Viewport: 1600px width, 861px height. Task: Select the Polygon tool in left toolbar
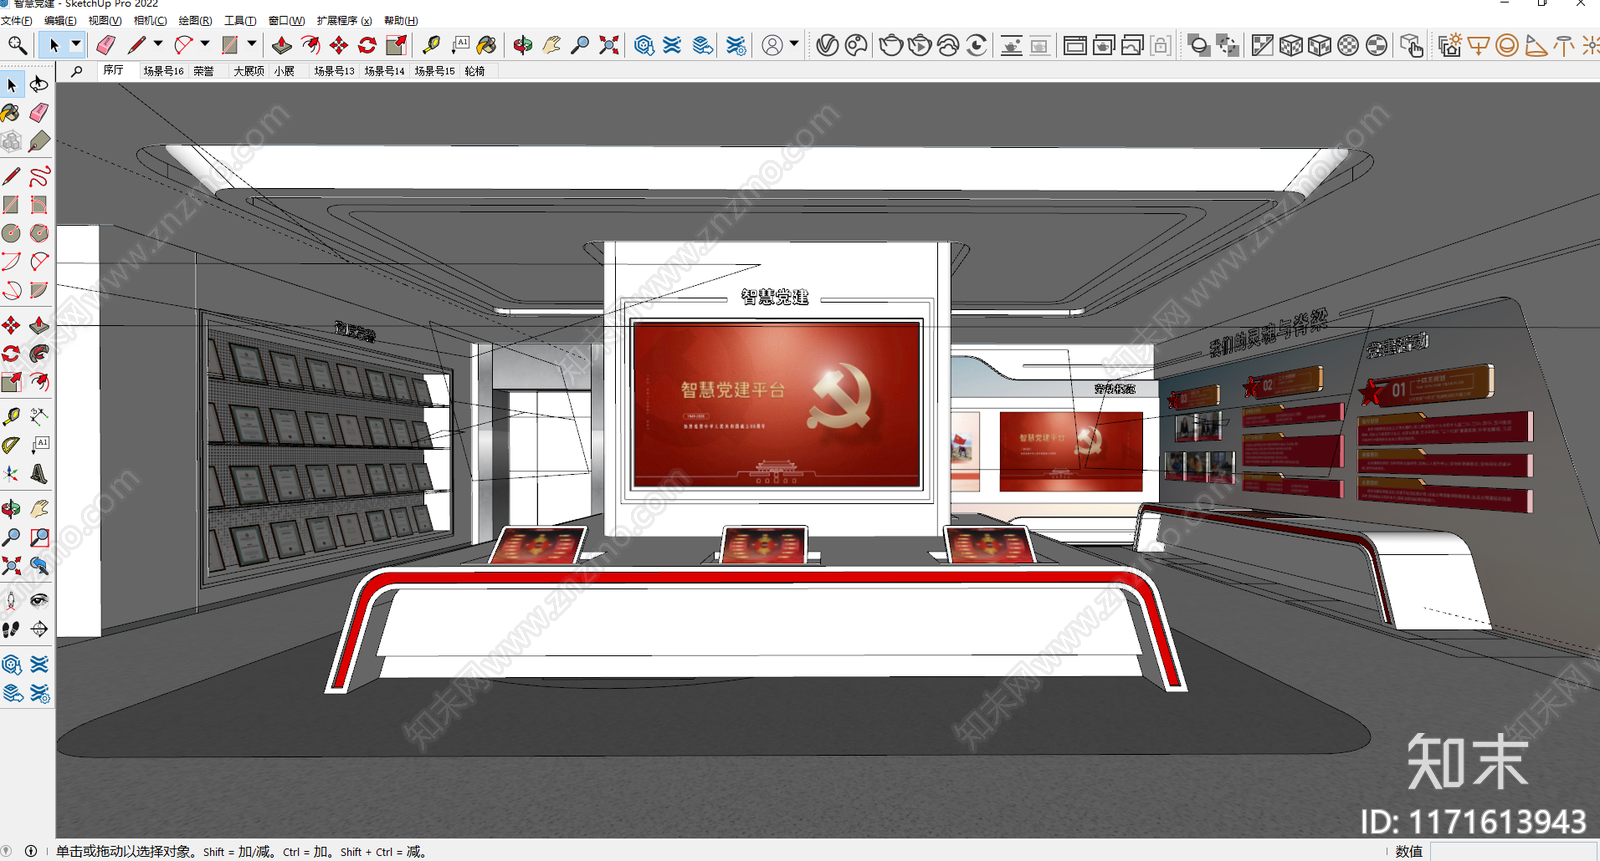[x=39, y=233]
